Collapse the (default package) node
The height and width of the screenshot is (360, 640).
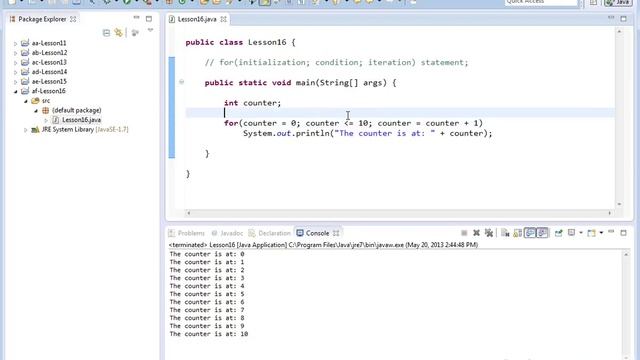(x=36, y=111)
